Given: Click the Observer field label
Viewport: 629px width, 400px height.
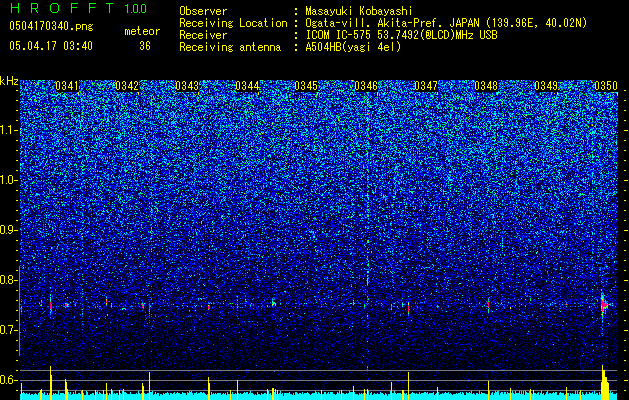Looking at the screenshot, I should (203, 11).
